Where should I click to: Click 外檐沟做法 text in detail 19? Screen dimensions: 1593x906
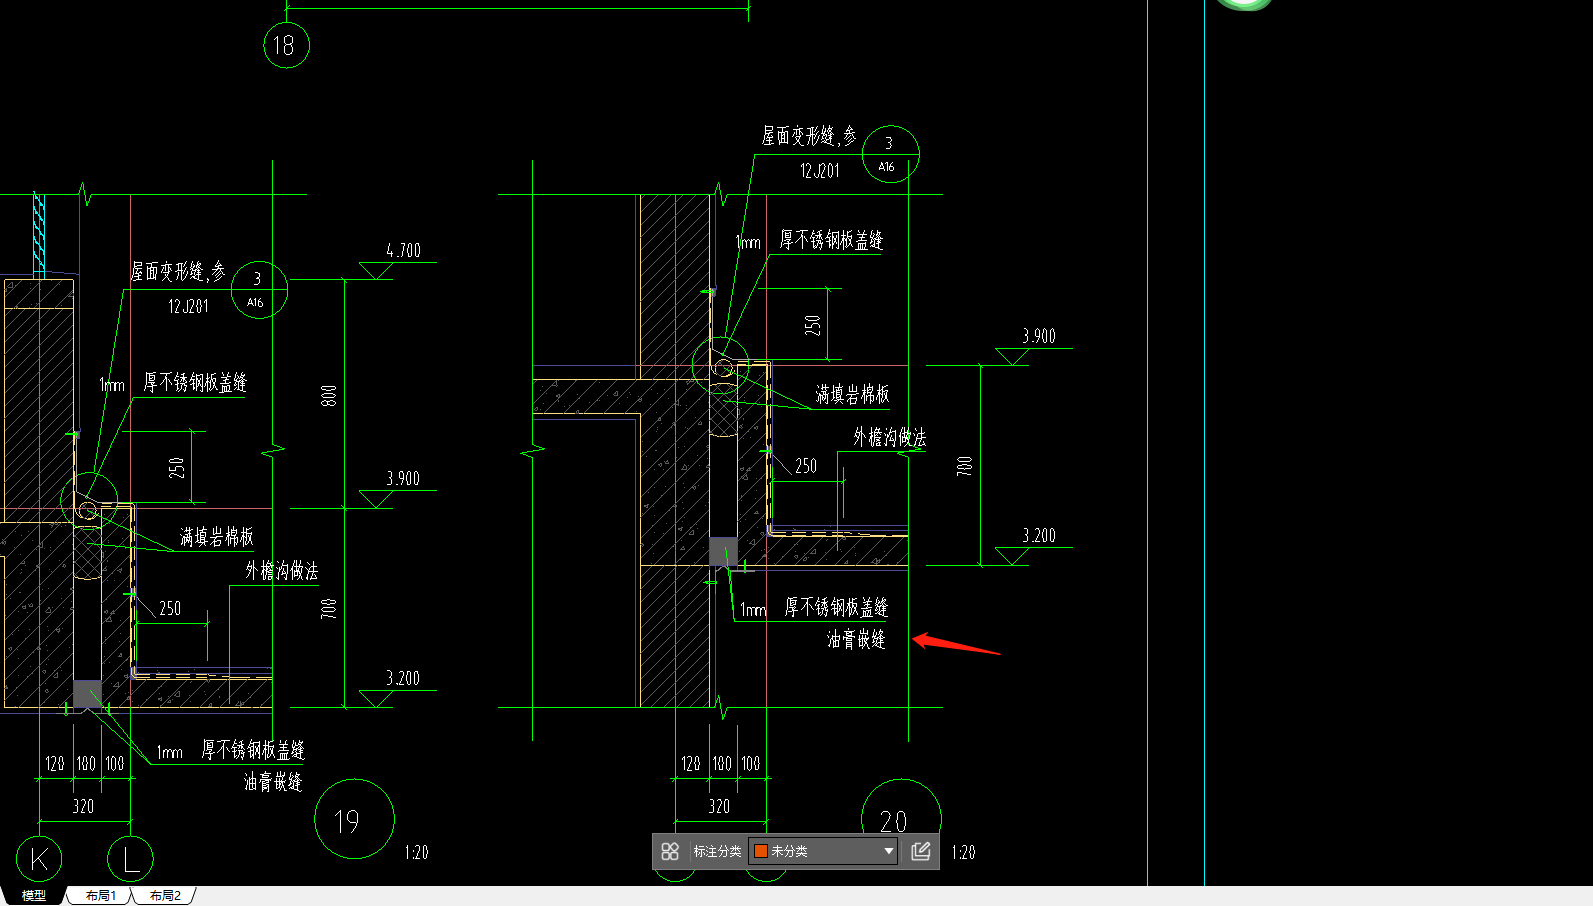click(x=281, y=571)
